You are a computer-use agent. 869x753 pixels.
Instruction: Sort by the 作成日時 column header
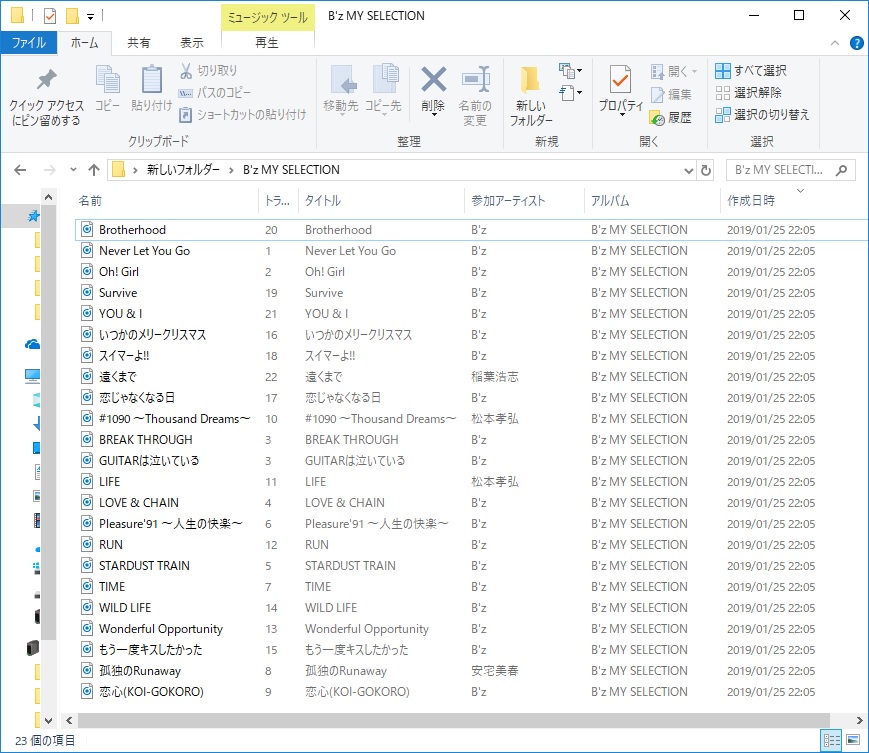pos(793,201)
